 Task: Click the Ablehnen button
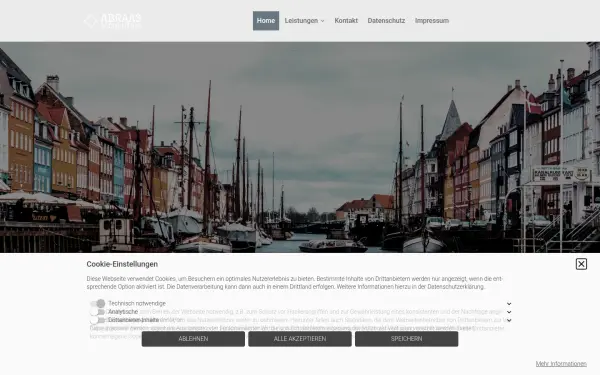coord(193,339)
